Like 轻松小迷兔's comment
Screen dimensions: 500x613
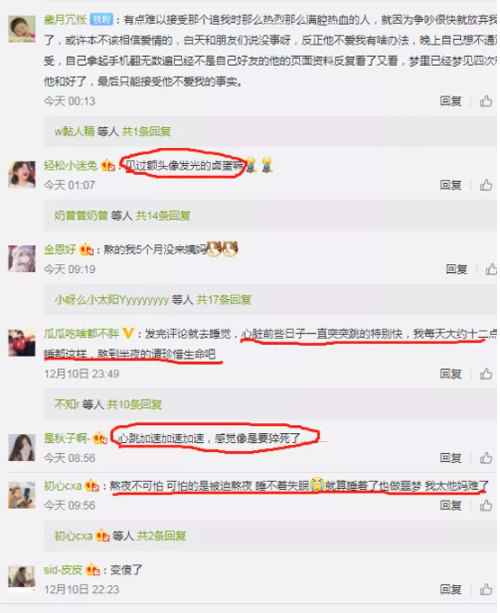point(486,185)
